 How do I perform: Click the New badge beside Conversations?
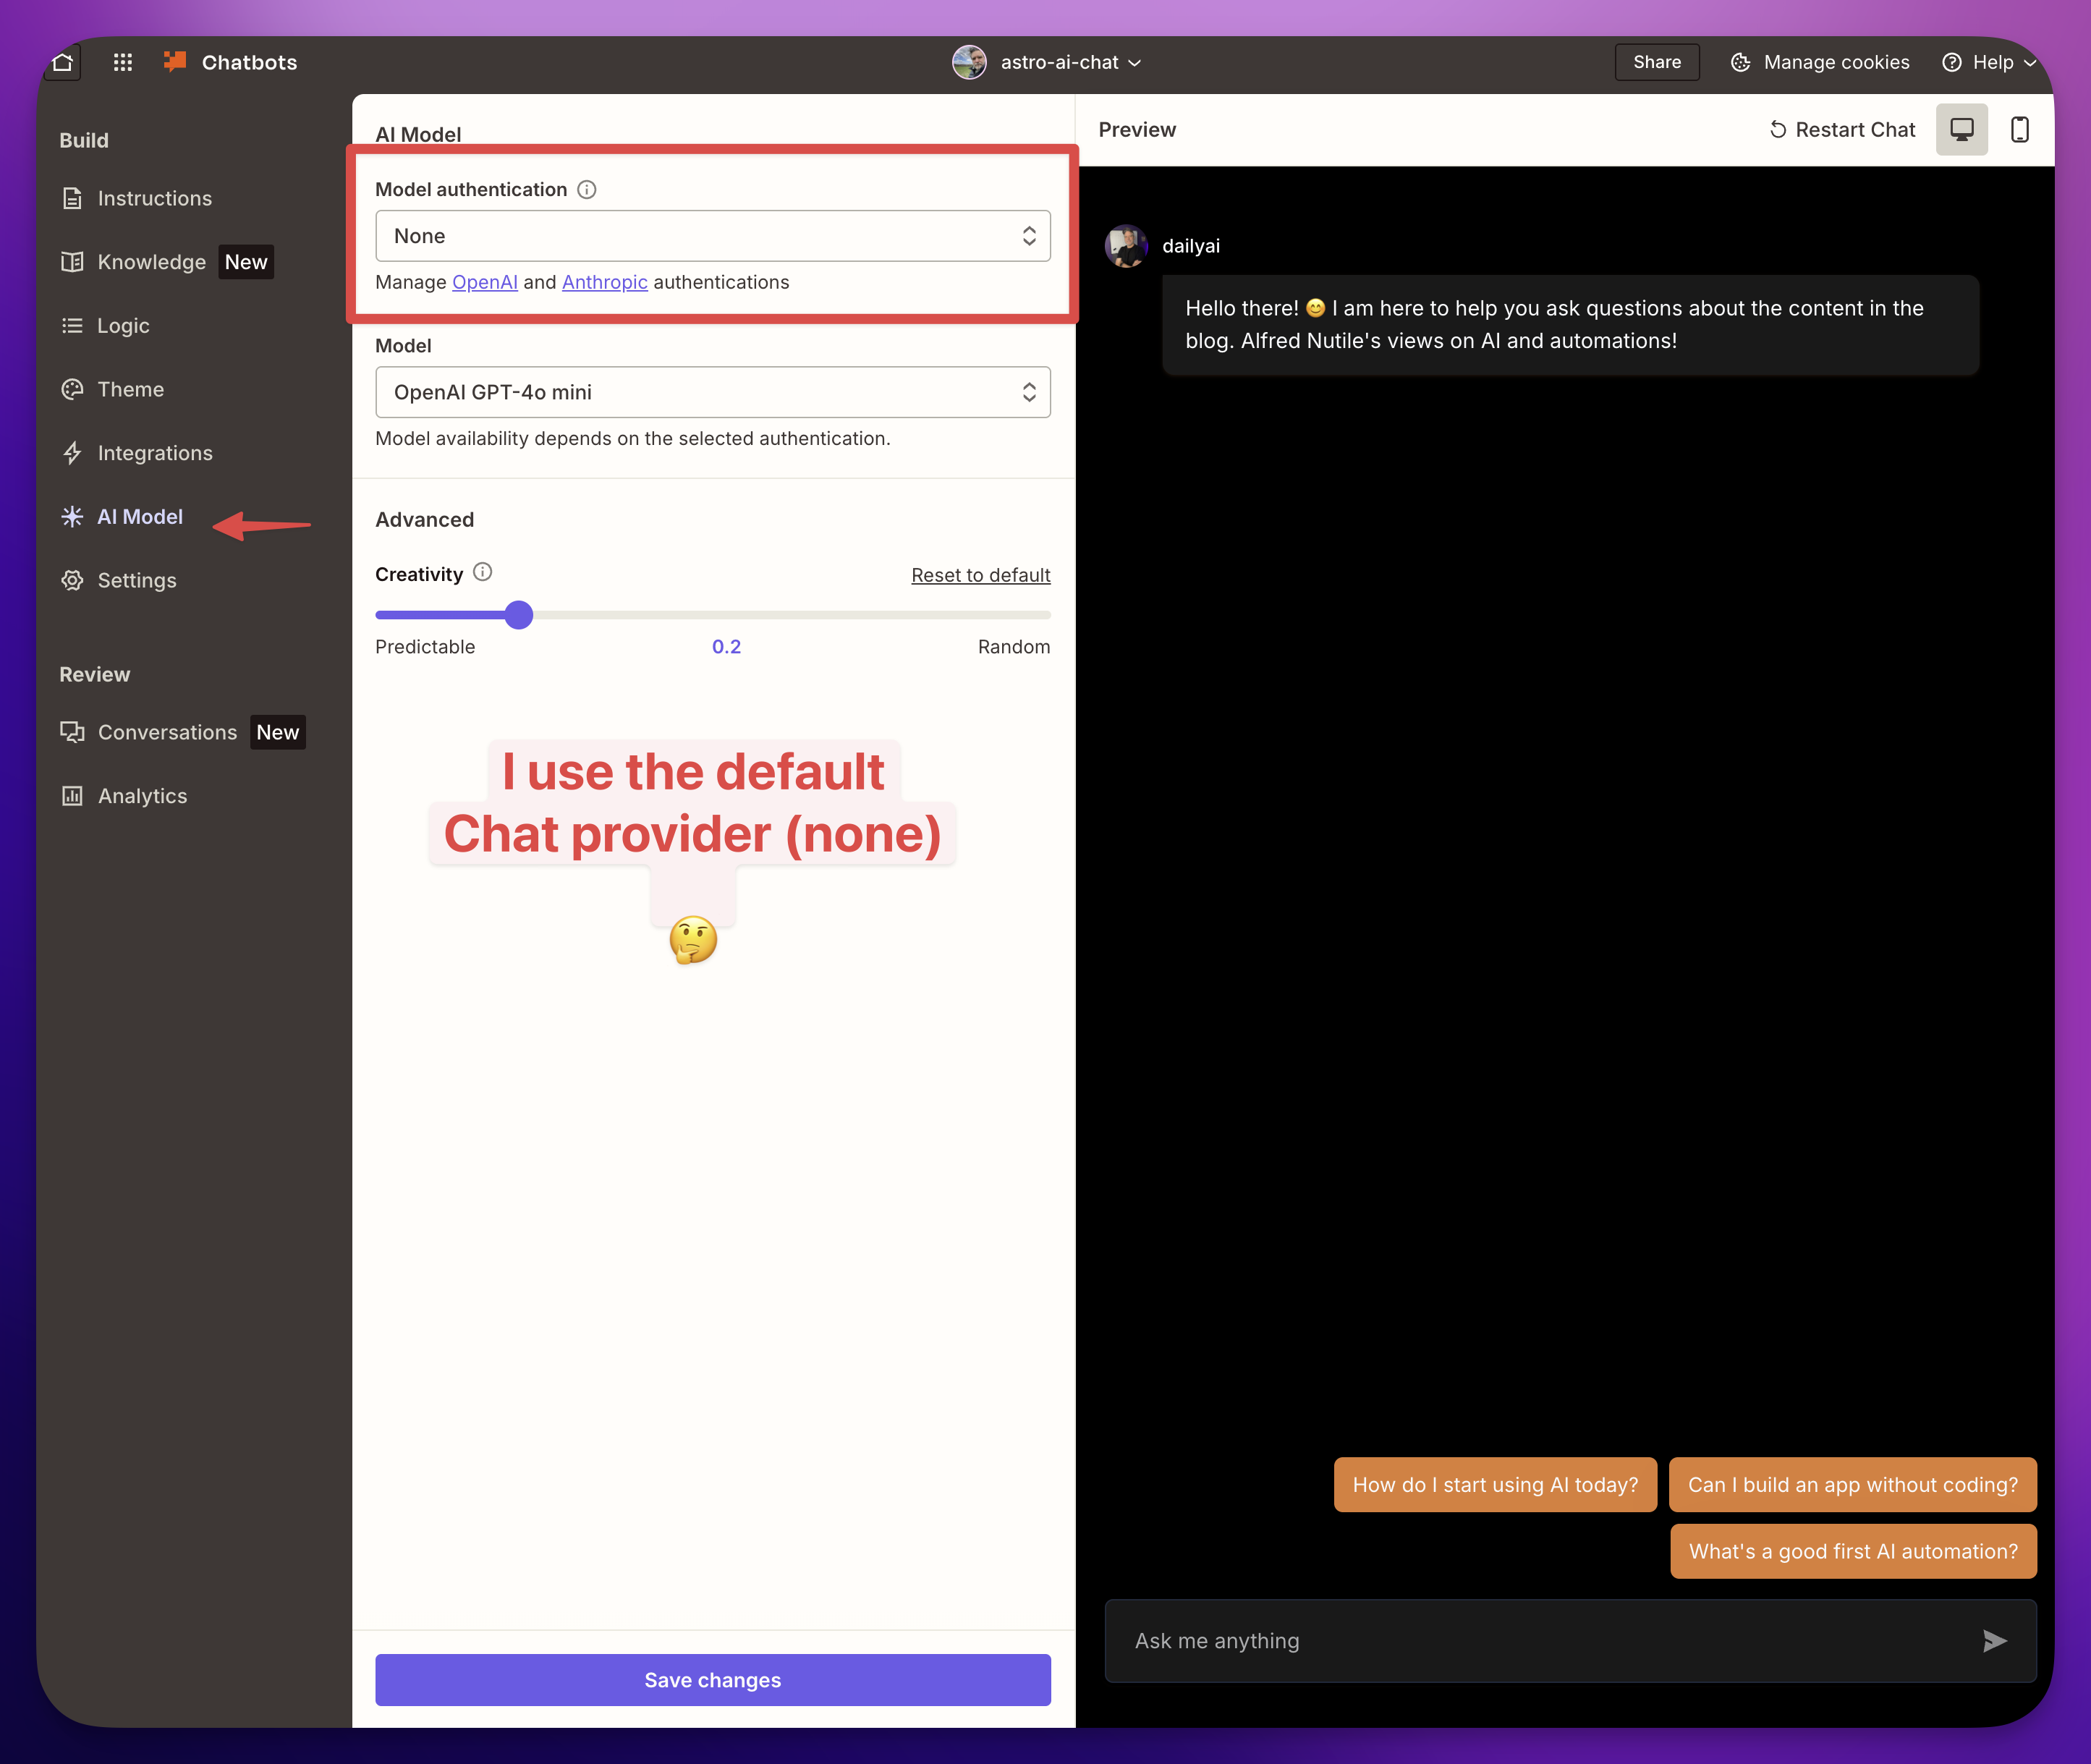click(277, 732)
